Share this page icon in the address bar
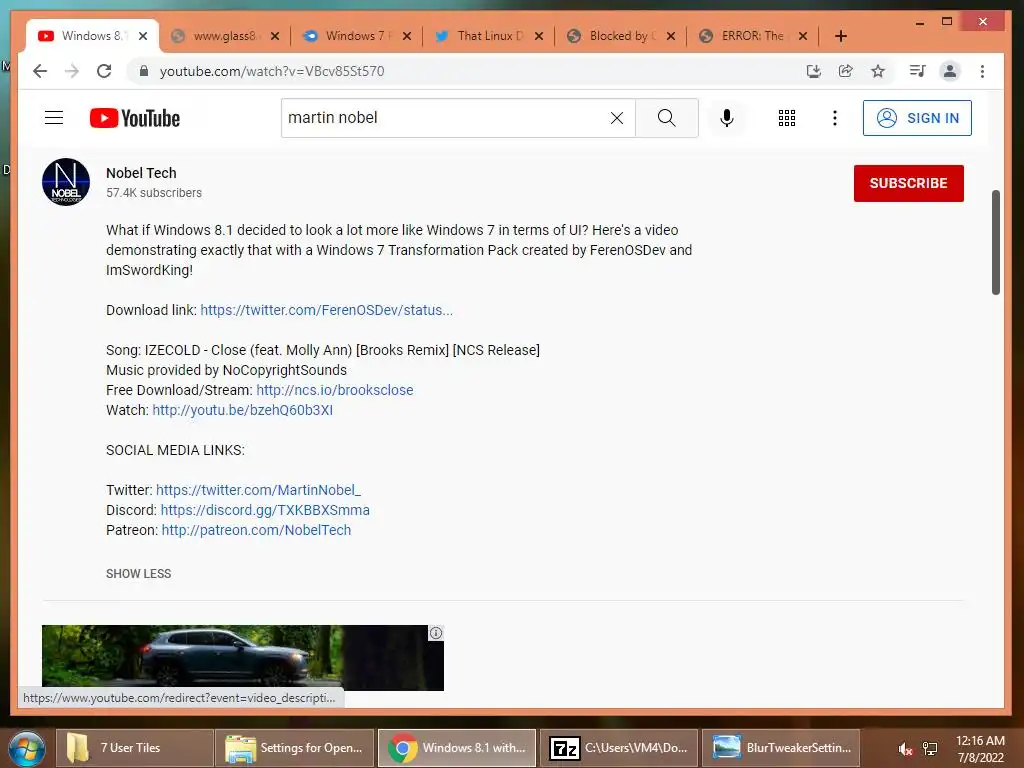The image size is (1024, 768). [x=846, y=71]
